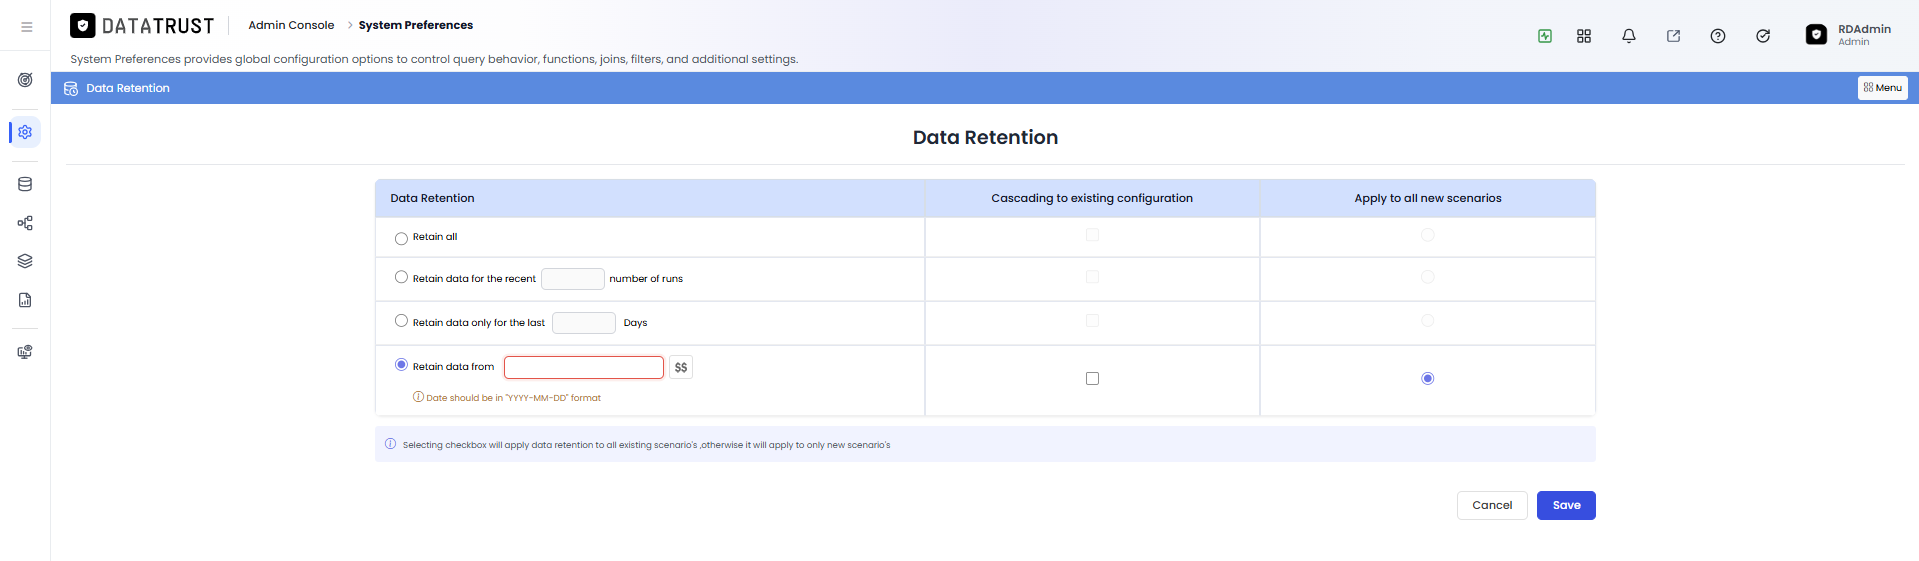
Task: Click the Save button
Action: click(x=1566, y=505)
